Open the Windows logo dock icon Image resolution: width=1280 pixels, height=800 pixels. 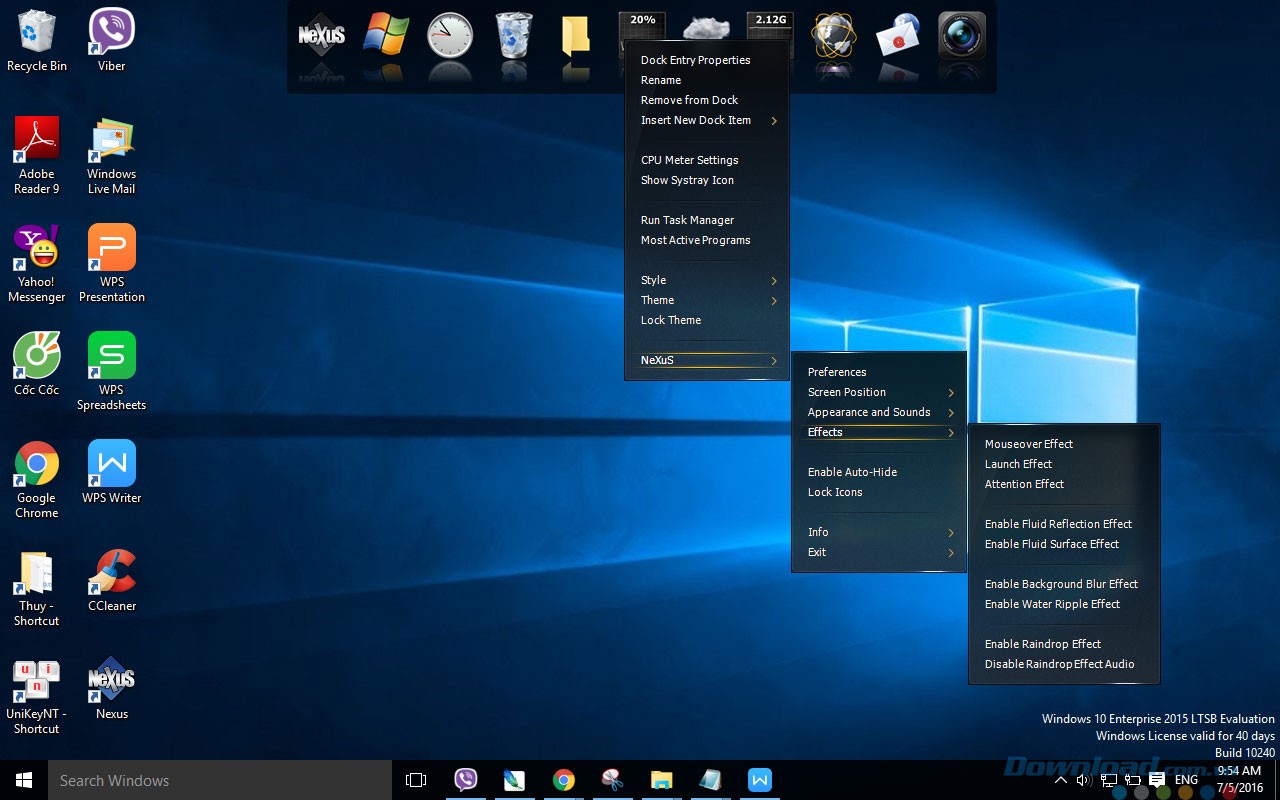[x=385, y=36]
